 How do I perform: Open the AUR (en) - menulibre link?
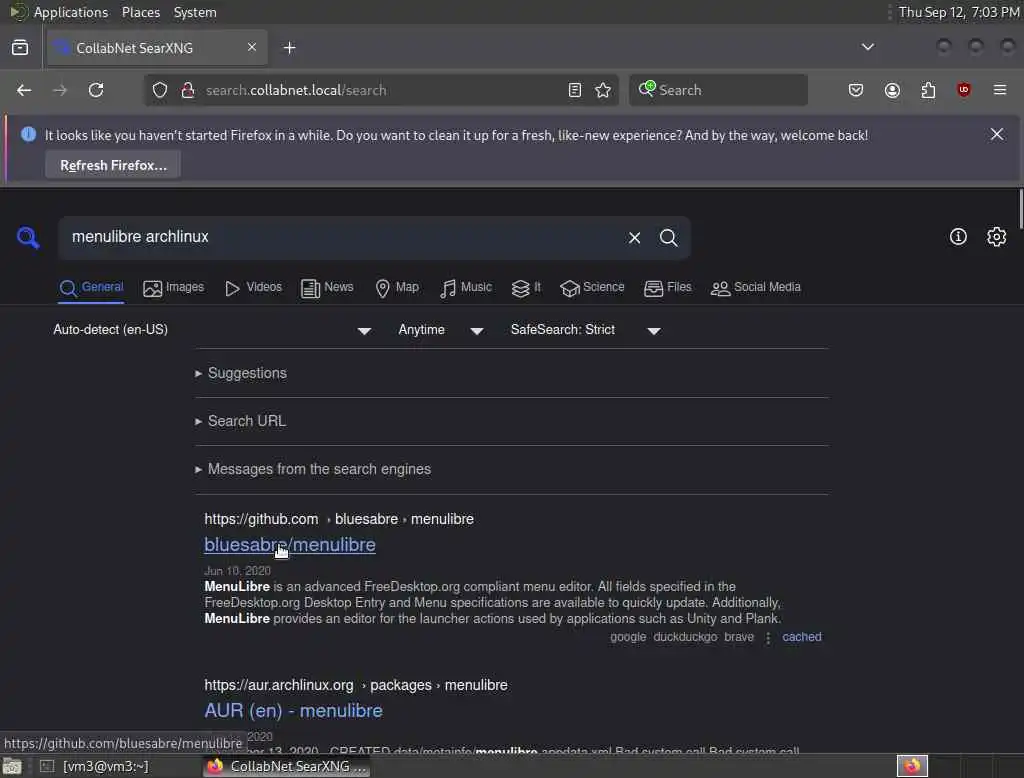(x=293, y=710)
